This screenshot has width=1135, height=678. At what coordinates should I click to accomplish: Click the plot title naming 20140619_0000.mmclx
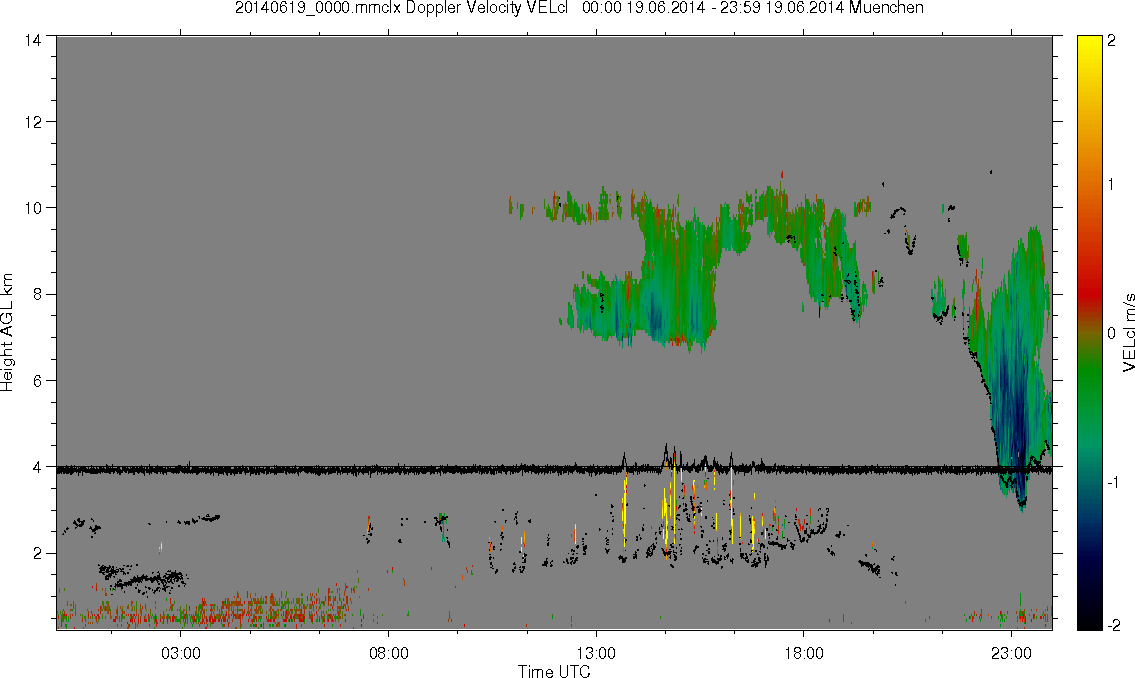click(579, 8)
